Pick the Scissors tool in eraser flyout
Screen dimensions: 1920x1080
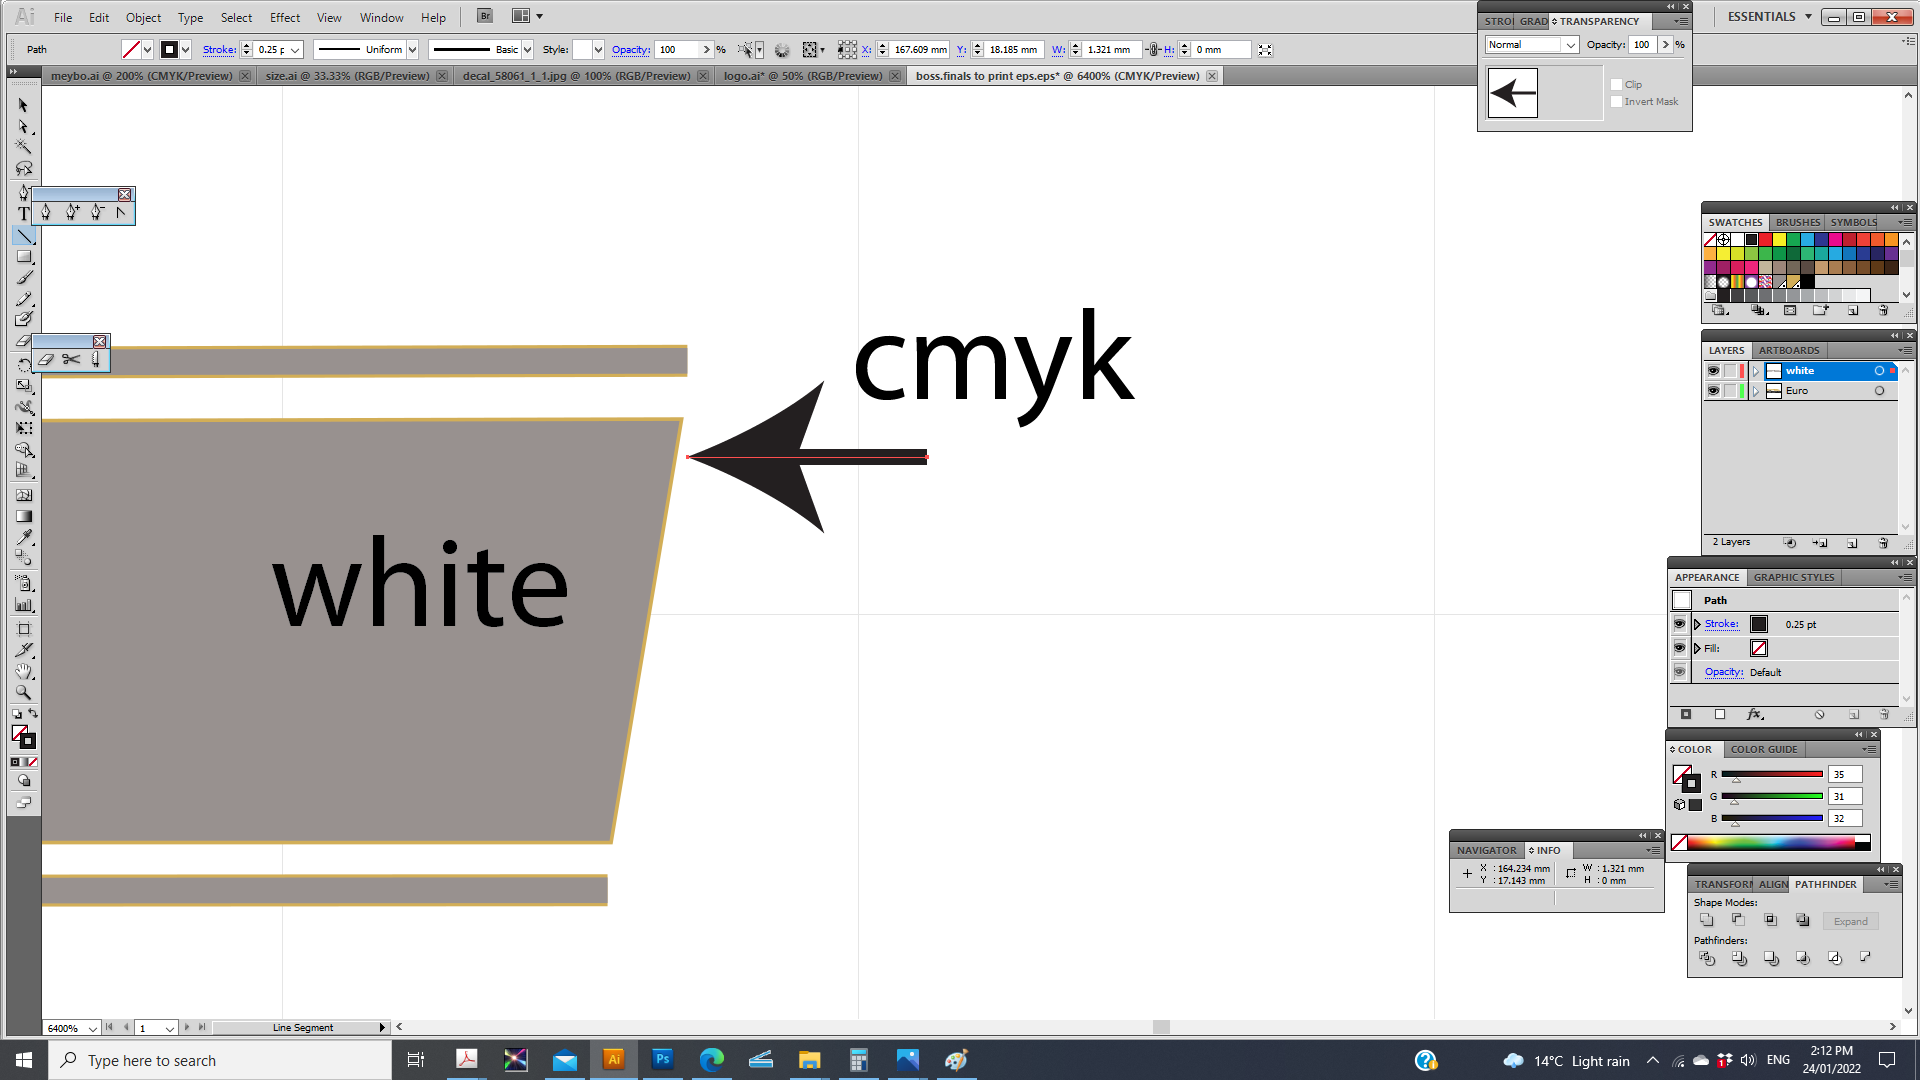tap(71, 359)
